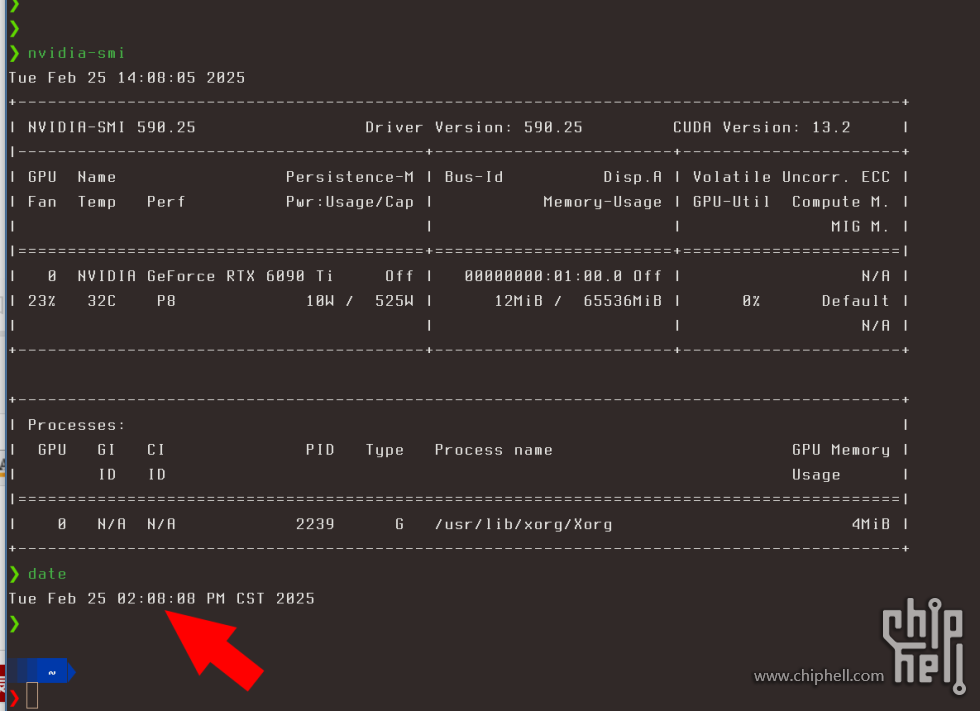980x711 pixels.
Task: Select the compute mode value "Default"
Action: pos(856,301)
